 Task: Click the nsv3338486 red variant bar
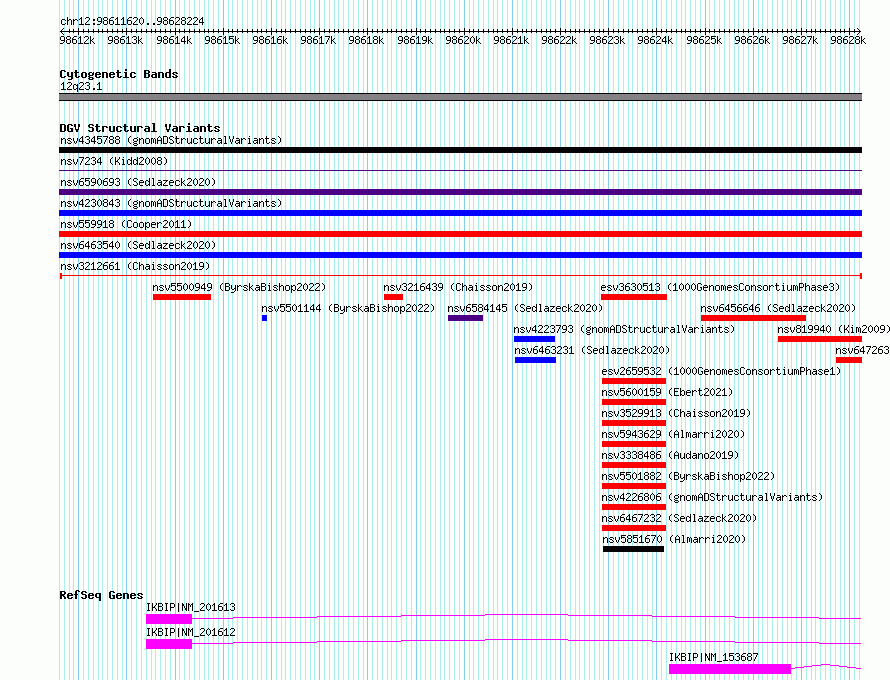(x=634, y=465)
